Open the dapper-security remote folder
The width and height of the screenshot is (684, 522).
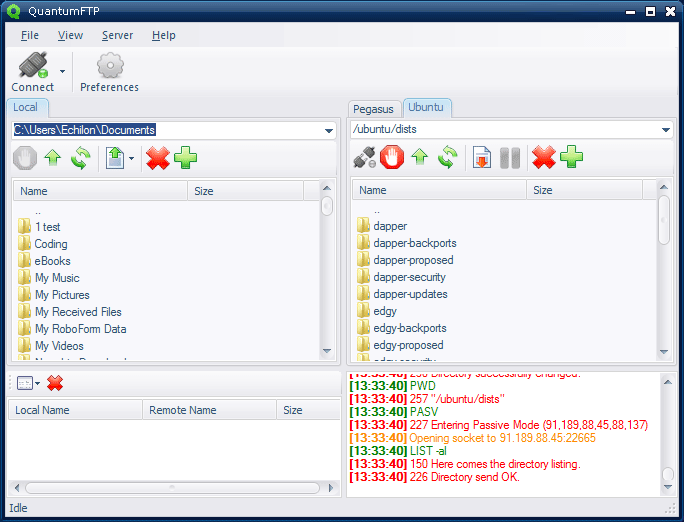pos(409,277)
